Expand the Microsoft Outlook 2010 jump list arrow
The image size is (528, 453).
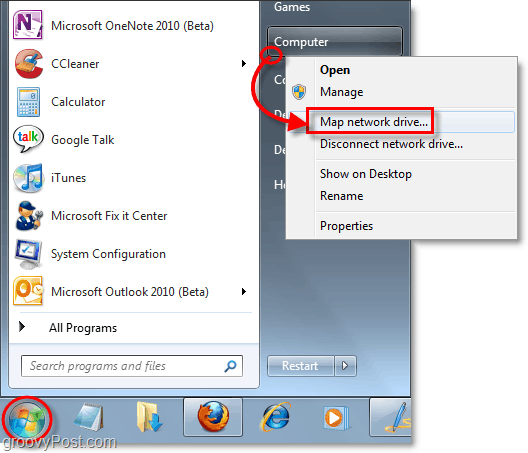(244, 291)
